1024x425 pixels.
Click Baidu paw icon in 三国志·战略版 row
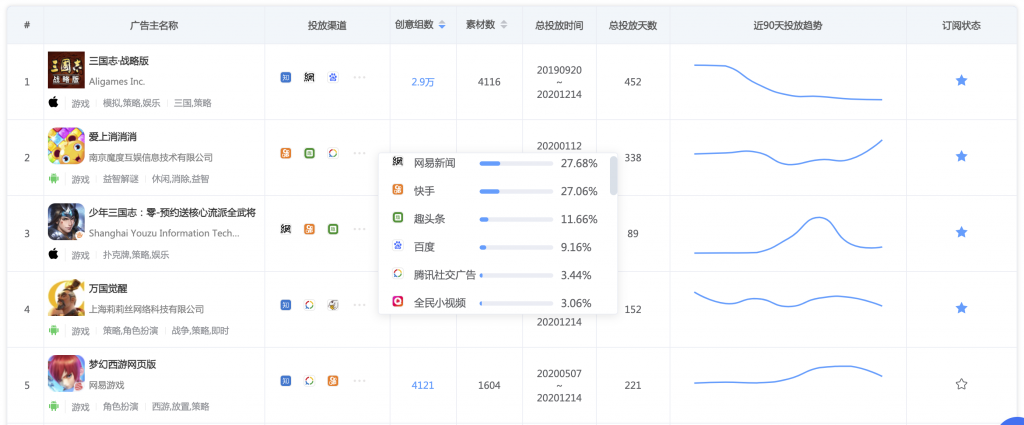[333, 78]
